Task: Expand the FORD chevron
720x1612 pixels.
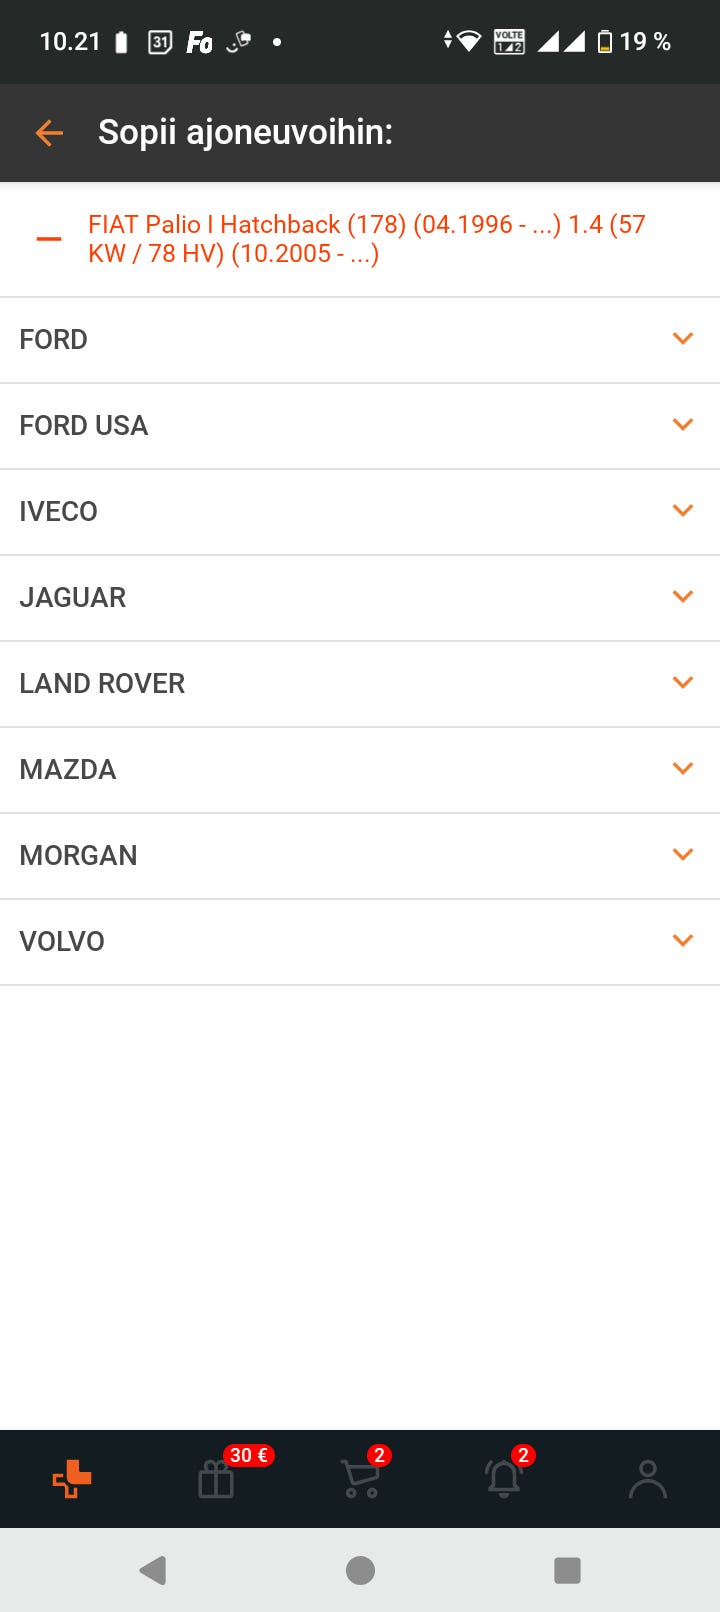Action: click(x=683, y=339)
